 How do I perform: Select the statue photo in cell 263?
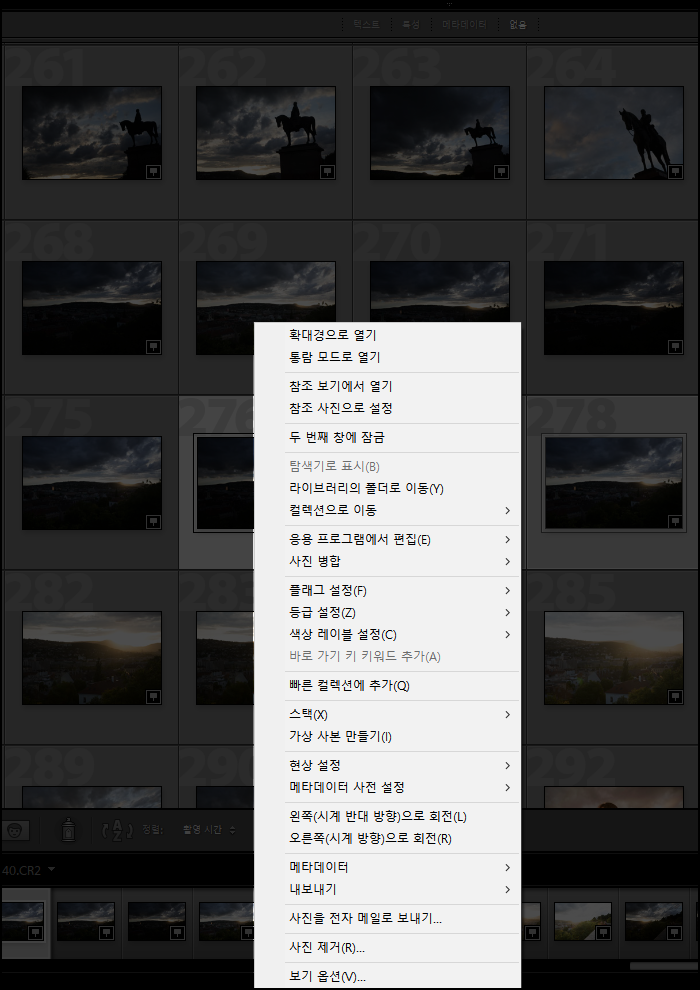pos(439,133)
